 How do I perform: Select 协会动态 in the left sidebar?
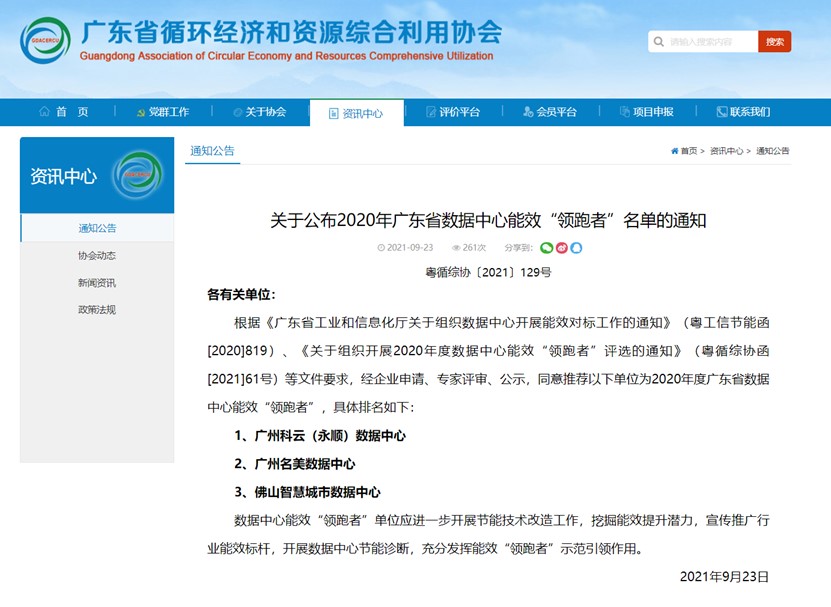coord(97,256)
